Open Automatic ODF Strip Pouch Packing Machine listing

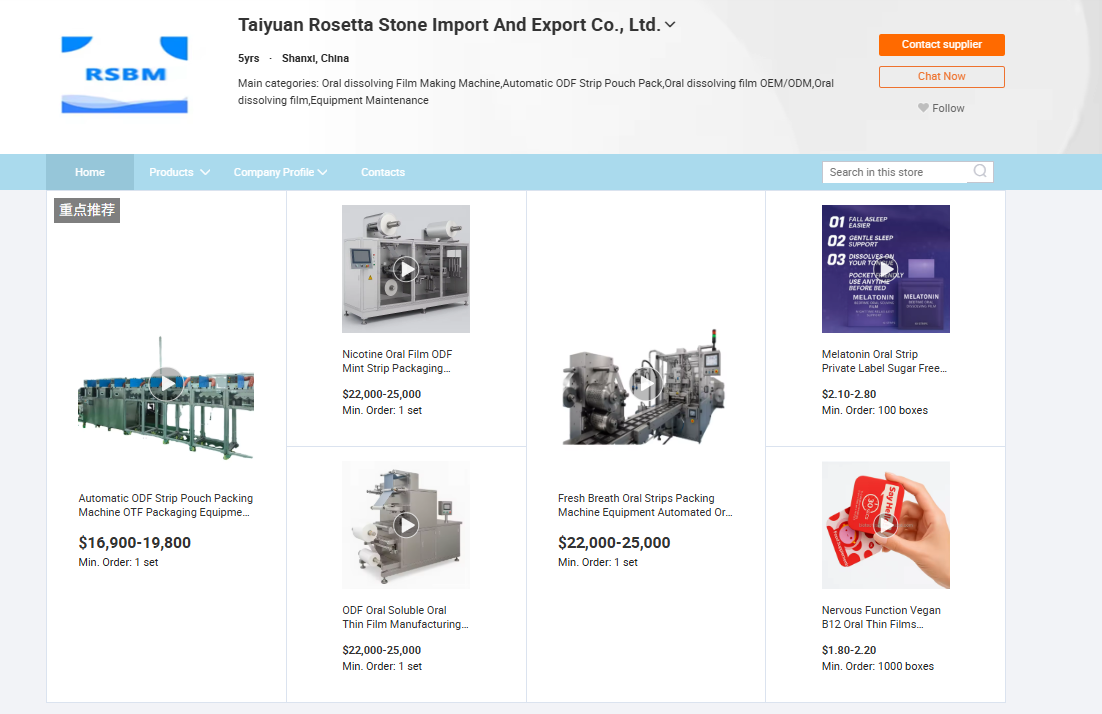(x=165, y=505)
